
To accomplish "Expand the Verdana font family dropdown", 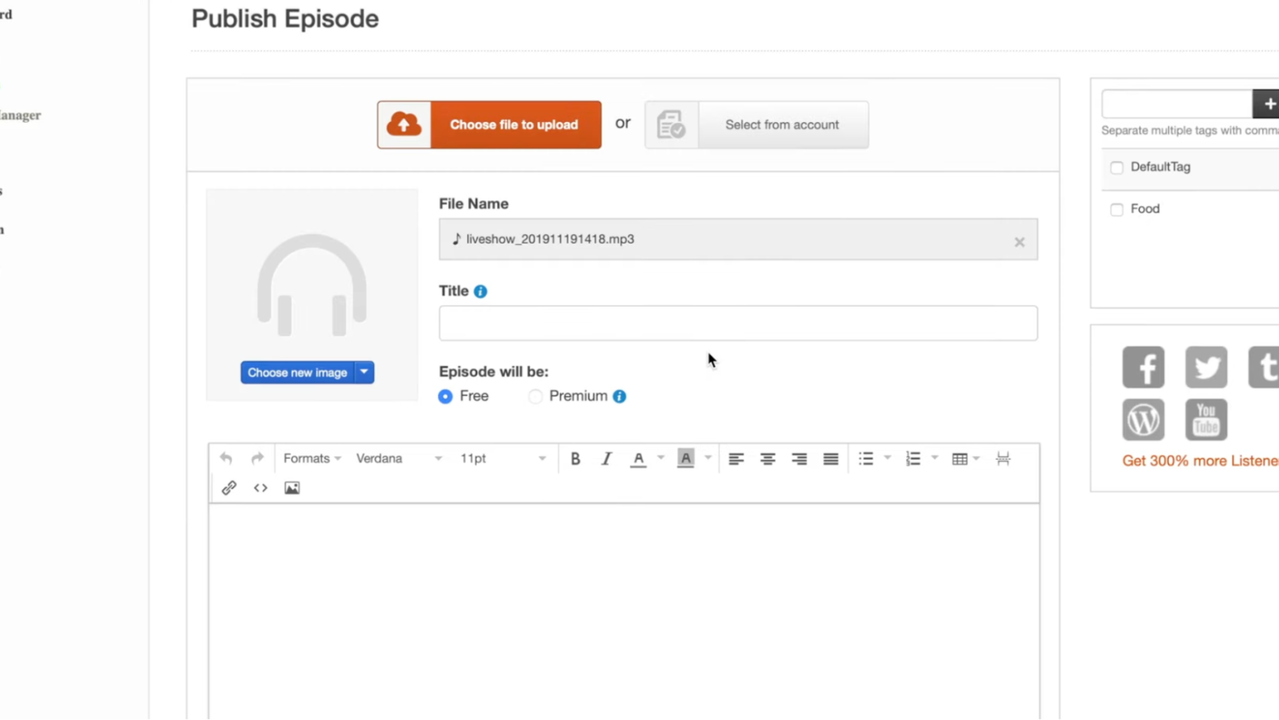I will [399, 459].
